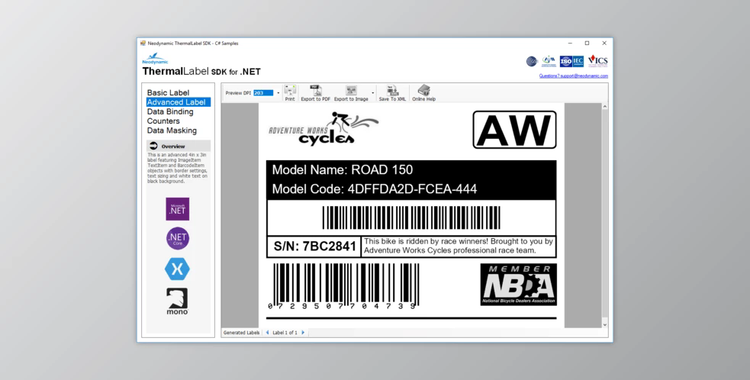The image size is (750, 380).
Task: Click the Preview DPI label text
Action: tap(238, 93)
